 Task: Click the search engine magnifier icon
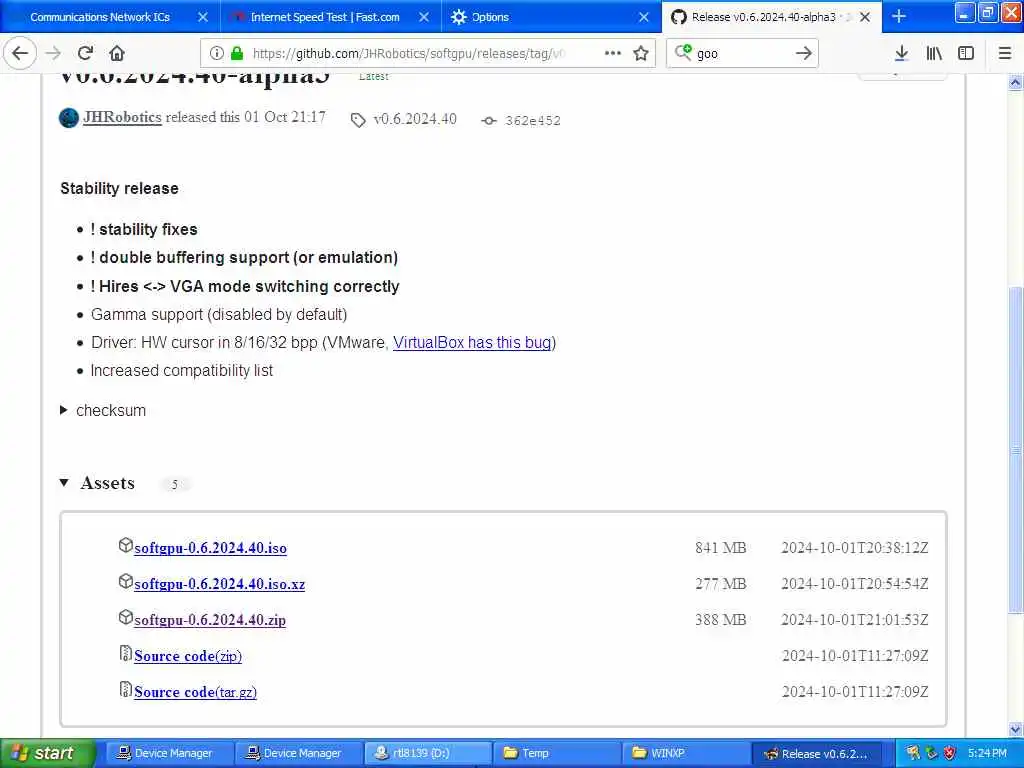click(683, 52)
